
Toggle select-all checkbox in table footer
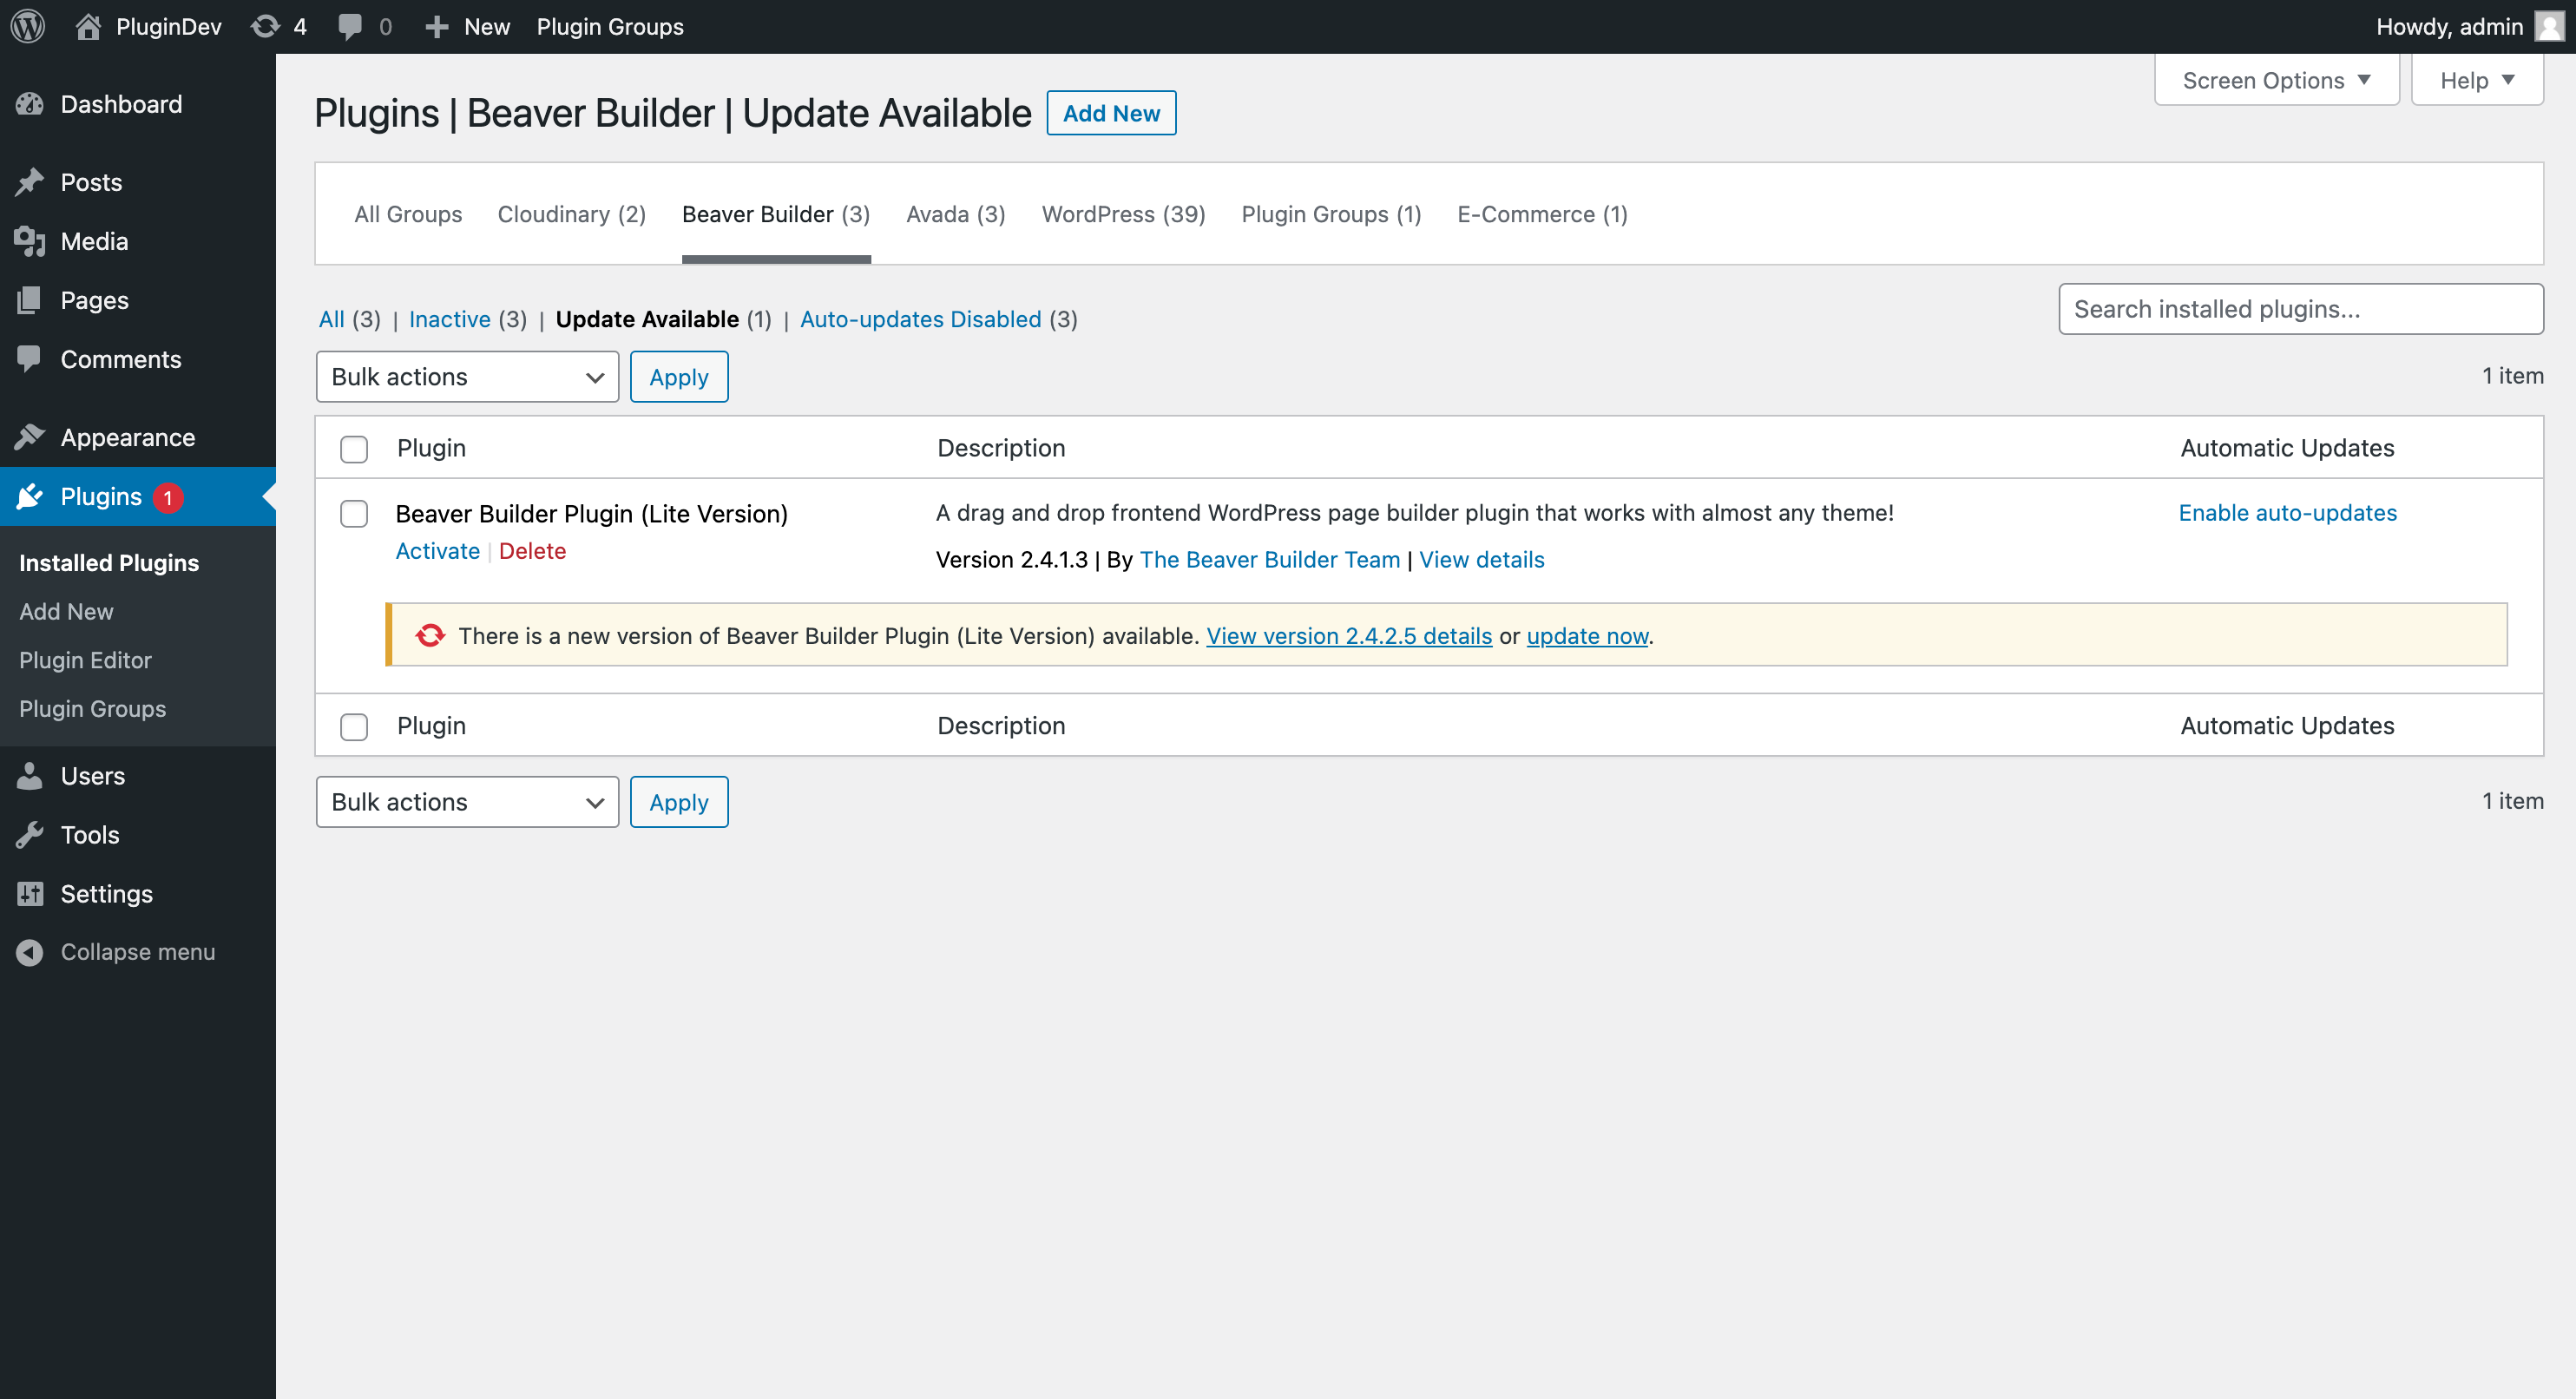[354, 726]
